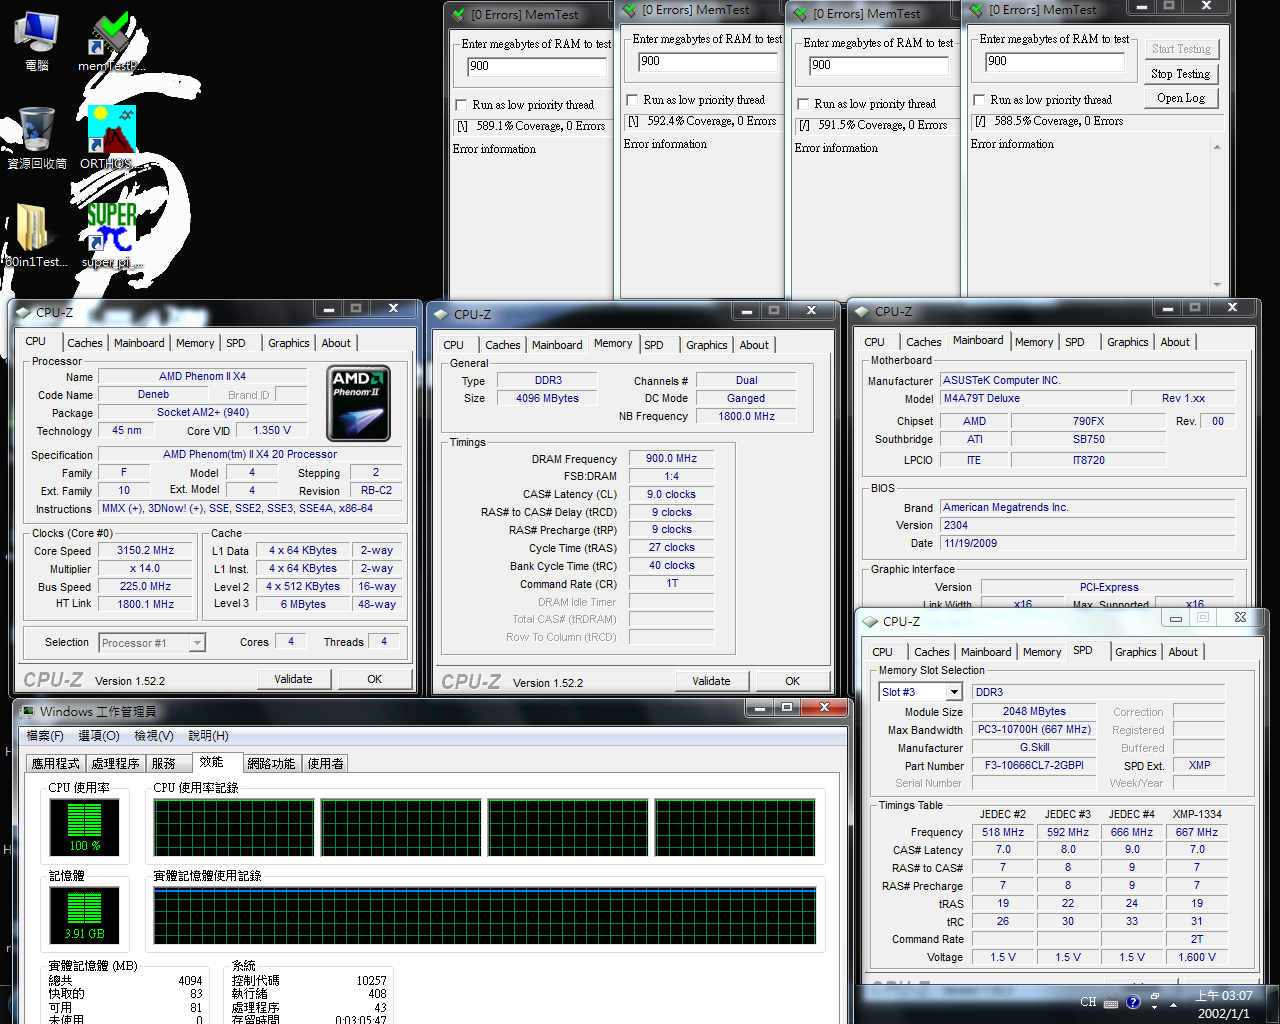Image resolution: width=1280 pixels, height=1024 pixels.
Task: Click the title icon of the CPU-Z memory window
Action: click(442, 314)
